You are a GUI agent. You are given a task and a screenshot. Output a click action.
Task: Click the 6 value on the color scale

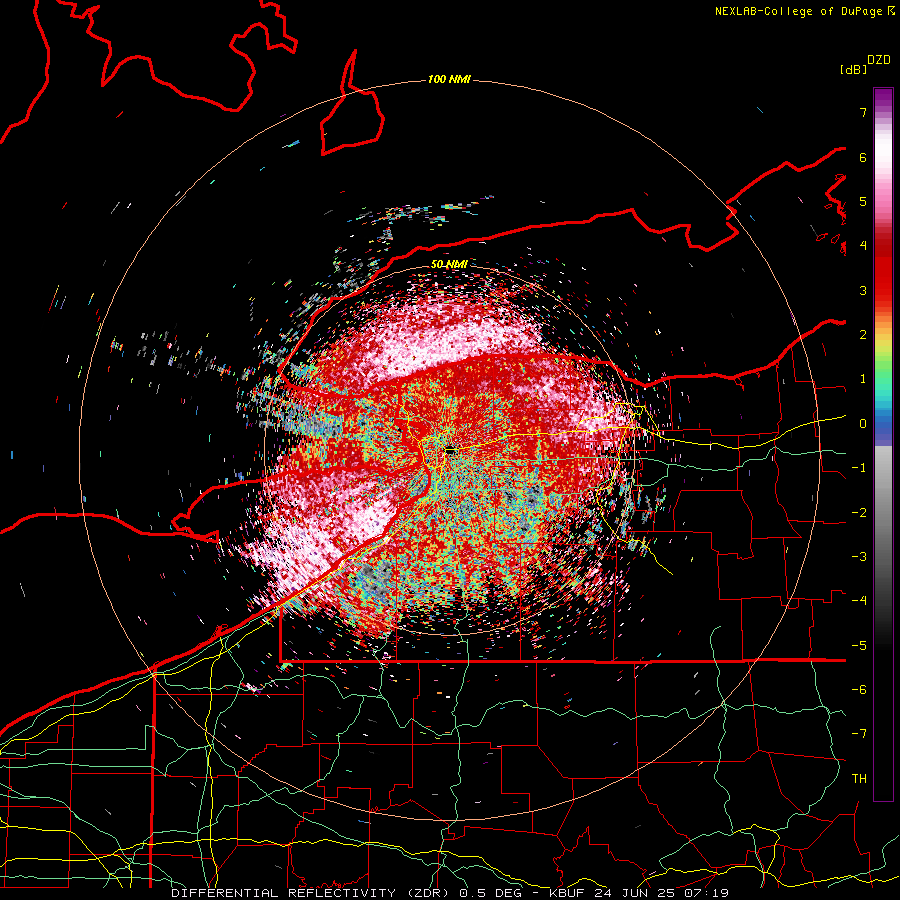[x=863, y=157]
